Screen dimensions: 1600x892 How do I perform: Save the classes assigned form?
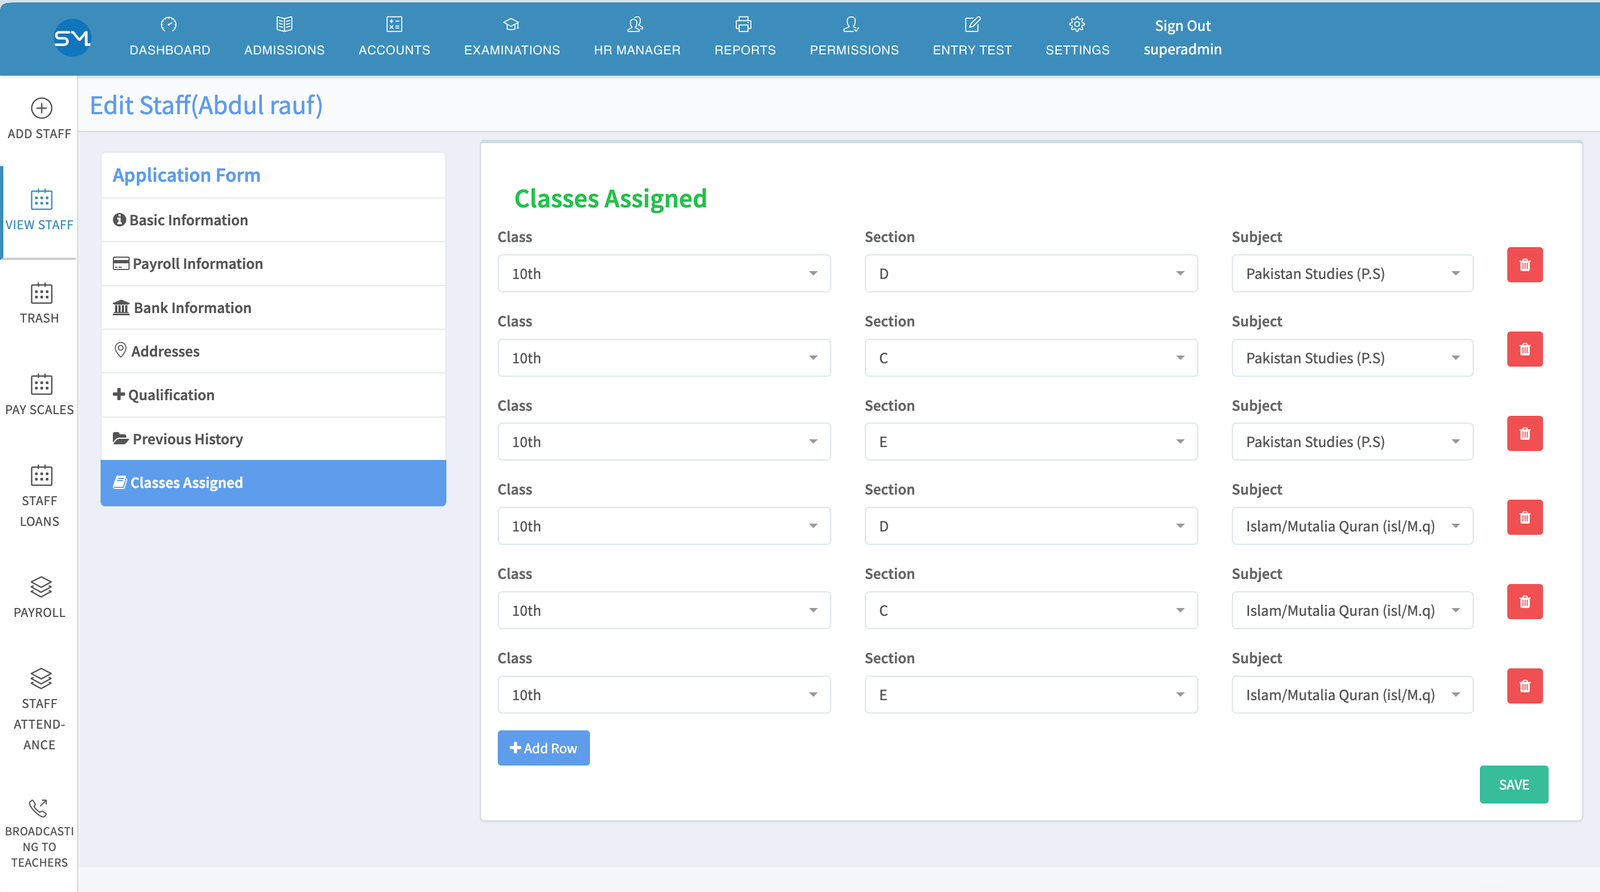(1514, 785)
